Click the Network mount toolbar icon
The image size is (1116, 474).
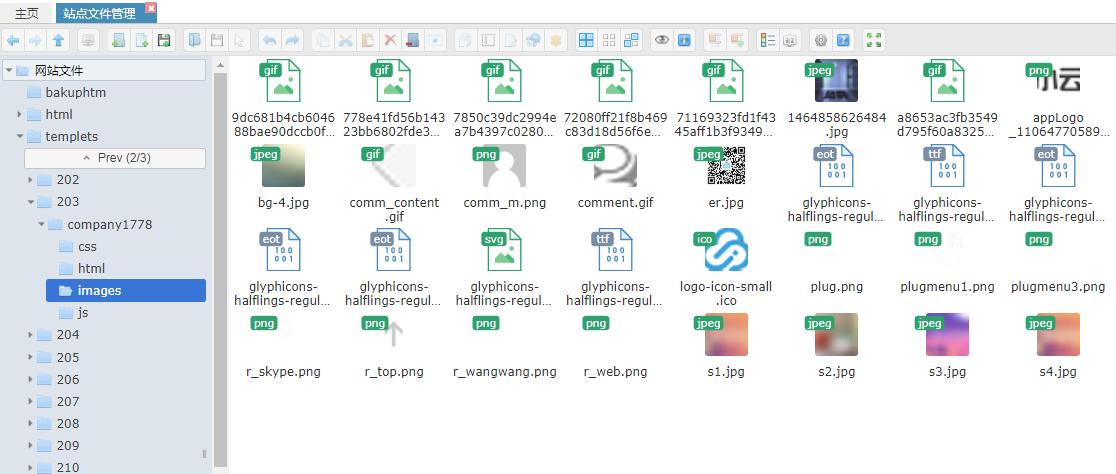88,41
